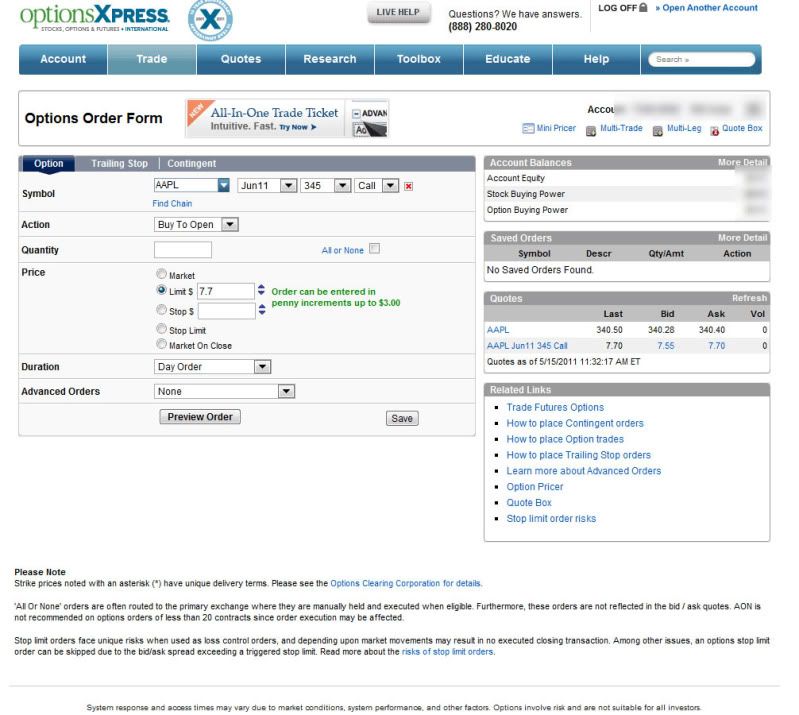Click the Save button

pos(402,418)
